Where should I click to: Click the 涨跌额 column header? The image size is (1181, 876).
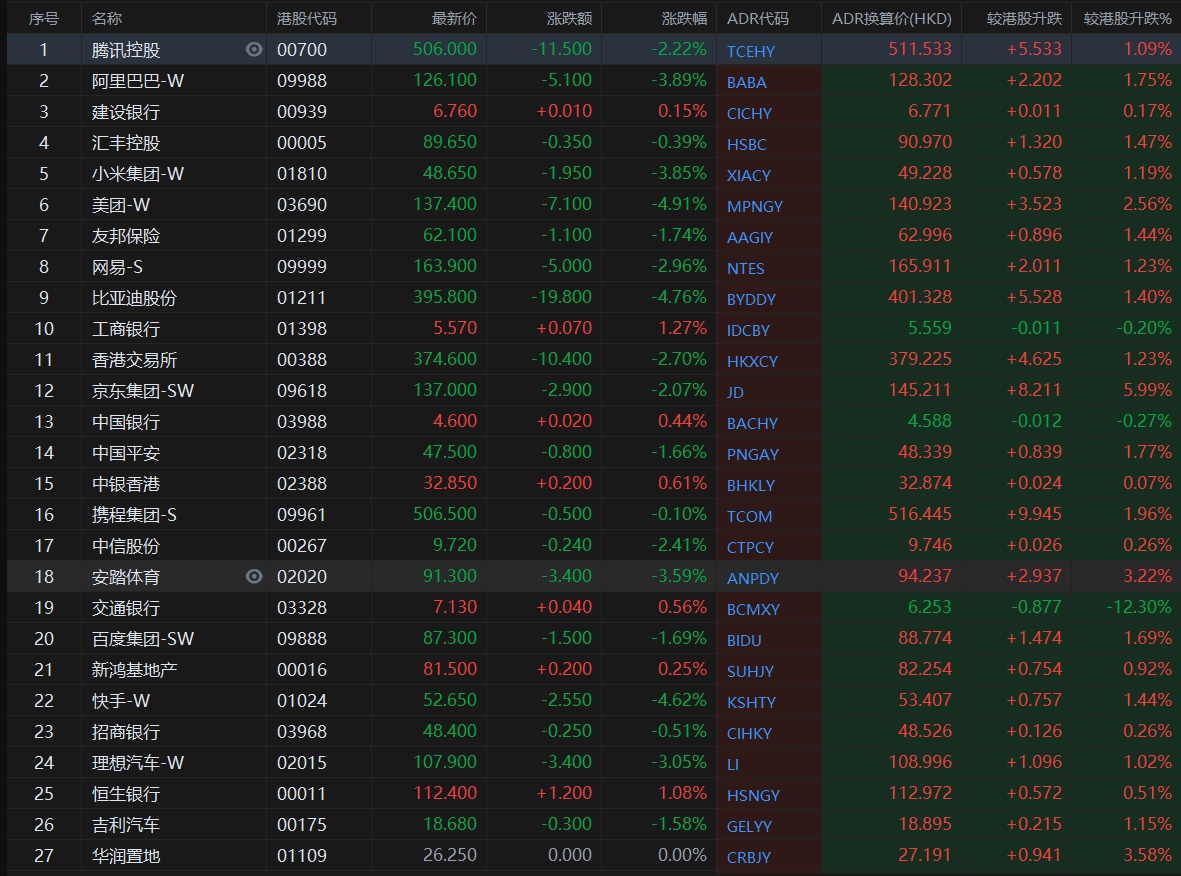pos(569,18)
